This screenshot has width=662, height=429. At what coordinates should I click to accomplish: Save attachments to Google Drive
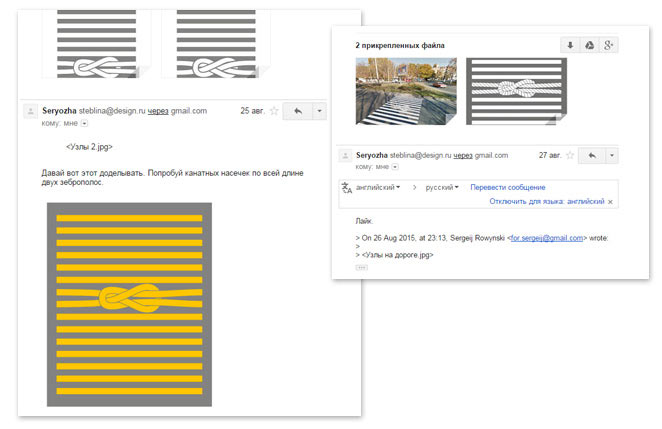coord(589,45)
